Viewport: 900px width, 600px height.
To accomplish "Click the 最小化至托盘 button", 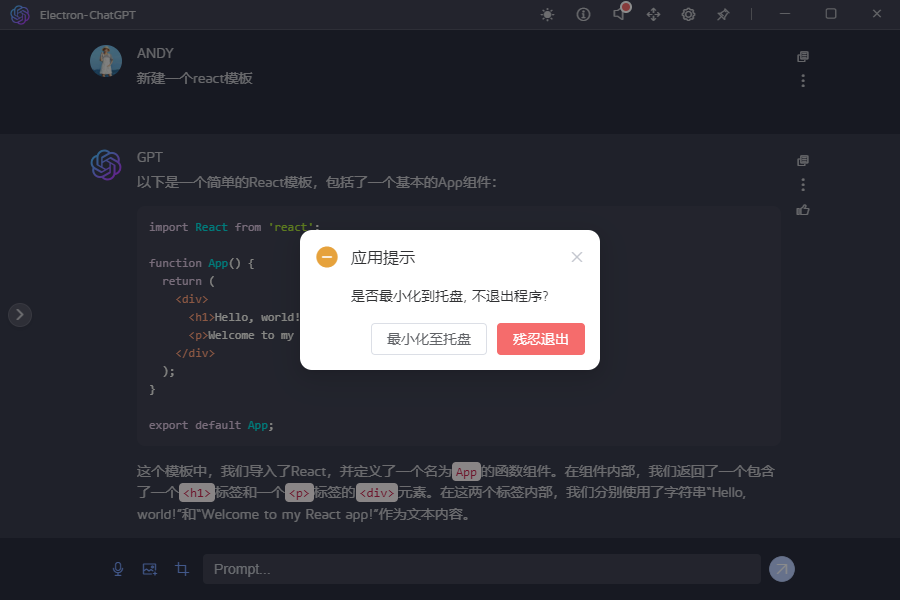I will coord(429,339).
